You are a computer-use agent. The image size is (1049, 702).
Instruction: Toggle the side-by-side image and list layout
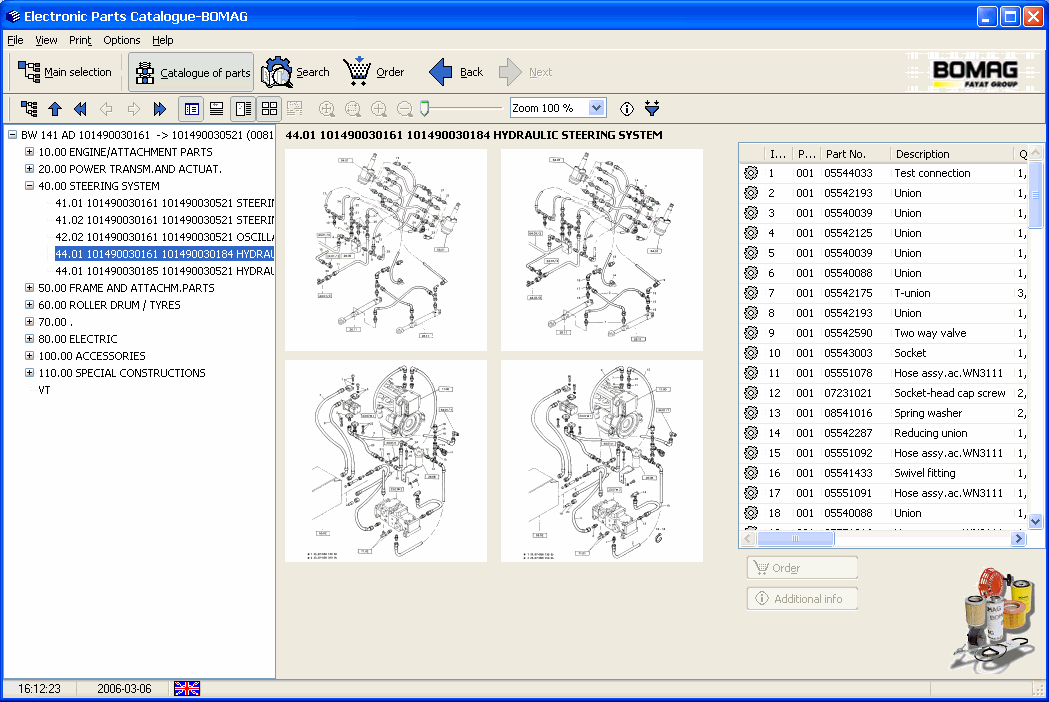[x=244, y=108]
